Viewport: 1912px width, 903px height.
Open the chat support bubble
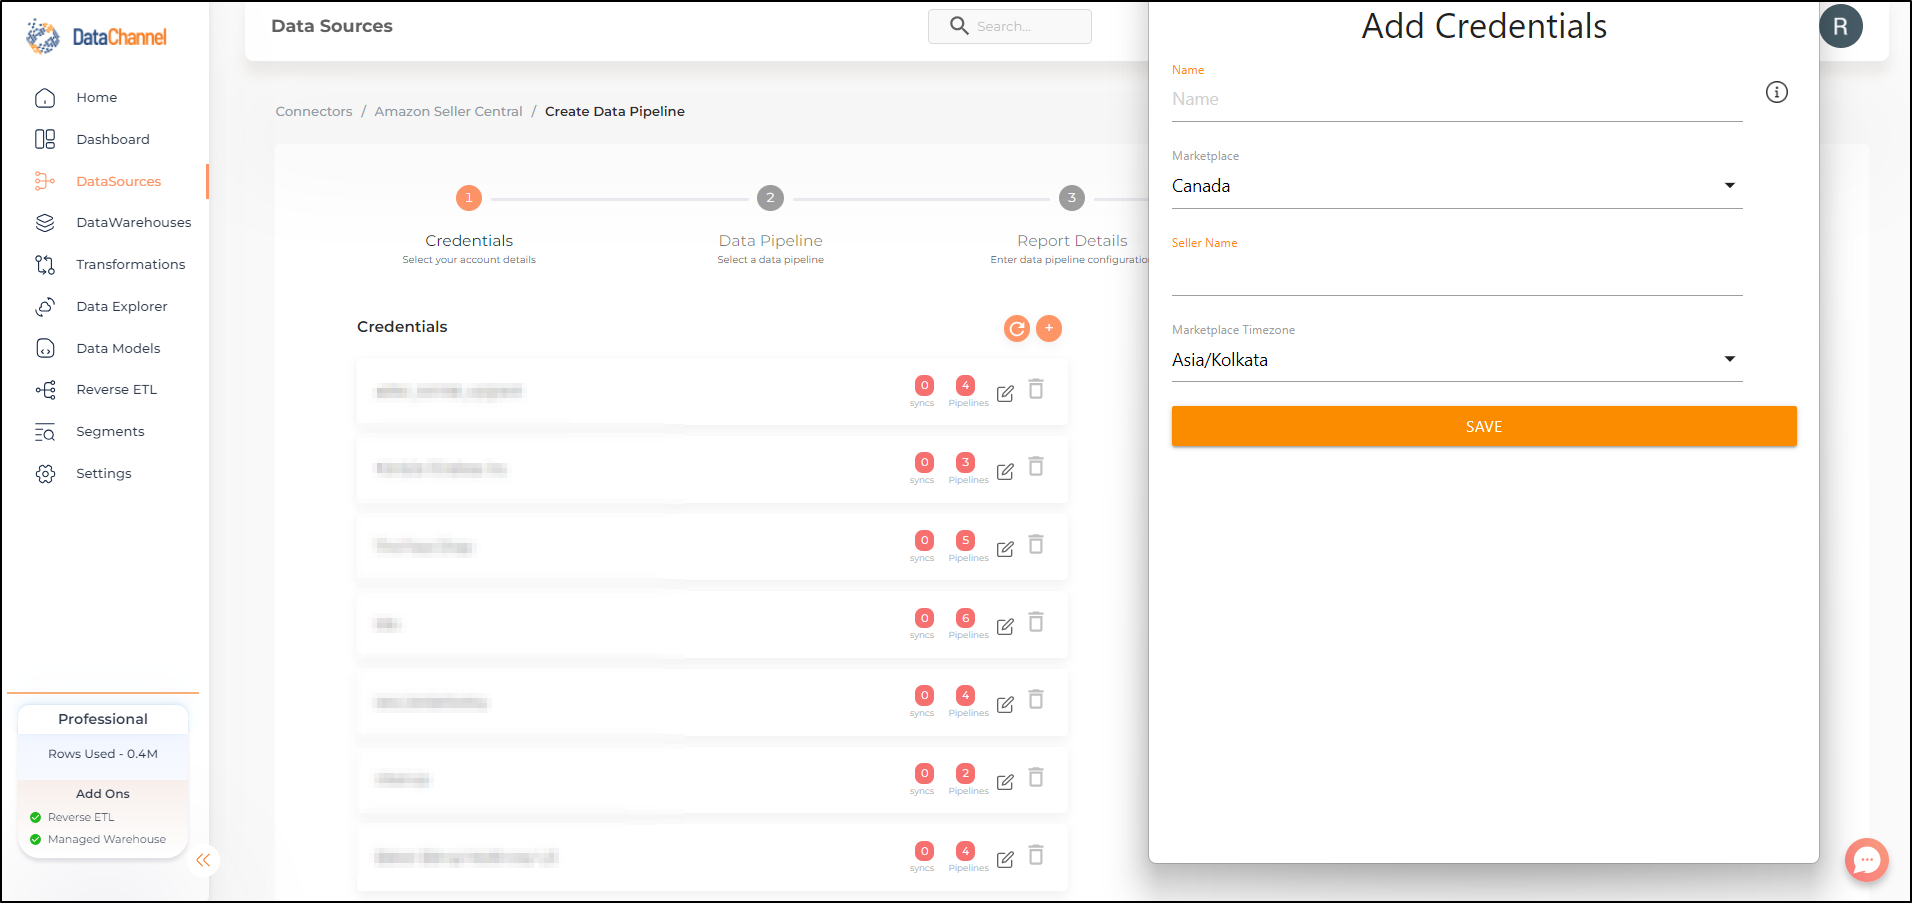tap(1867, 860)
